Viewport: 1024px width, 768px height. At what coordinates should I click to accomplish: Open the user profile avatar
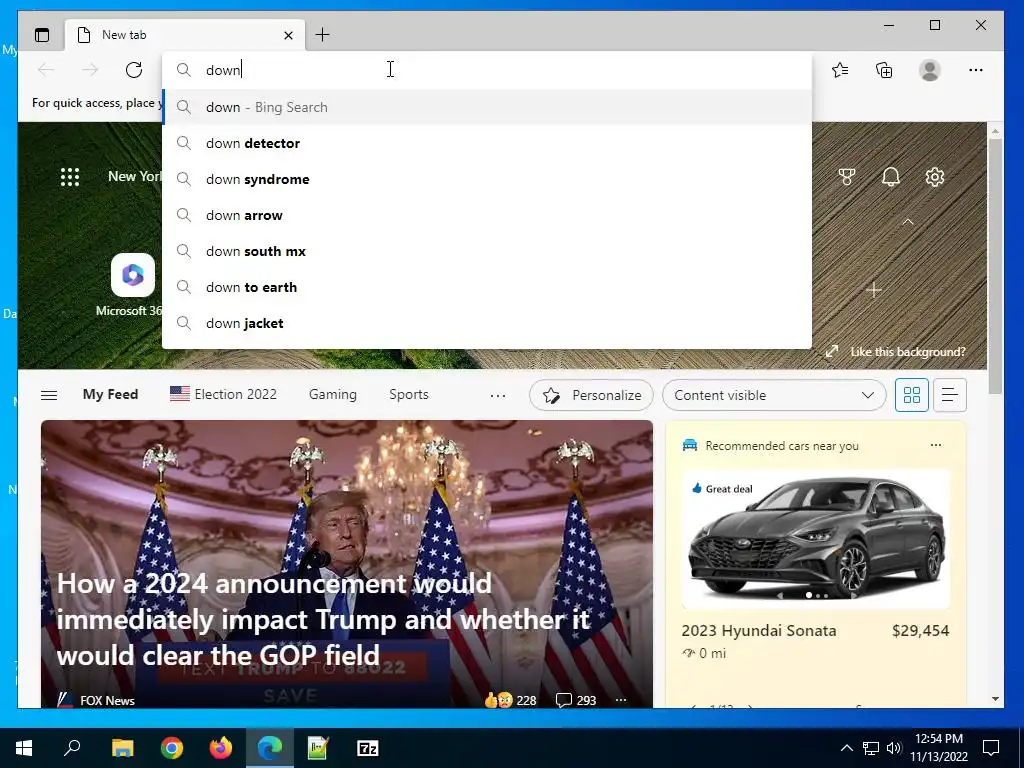pos(929,70)
